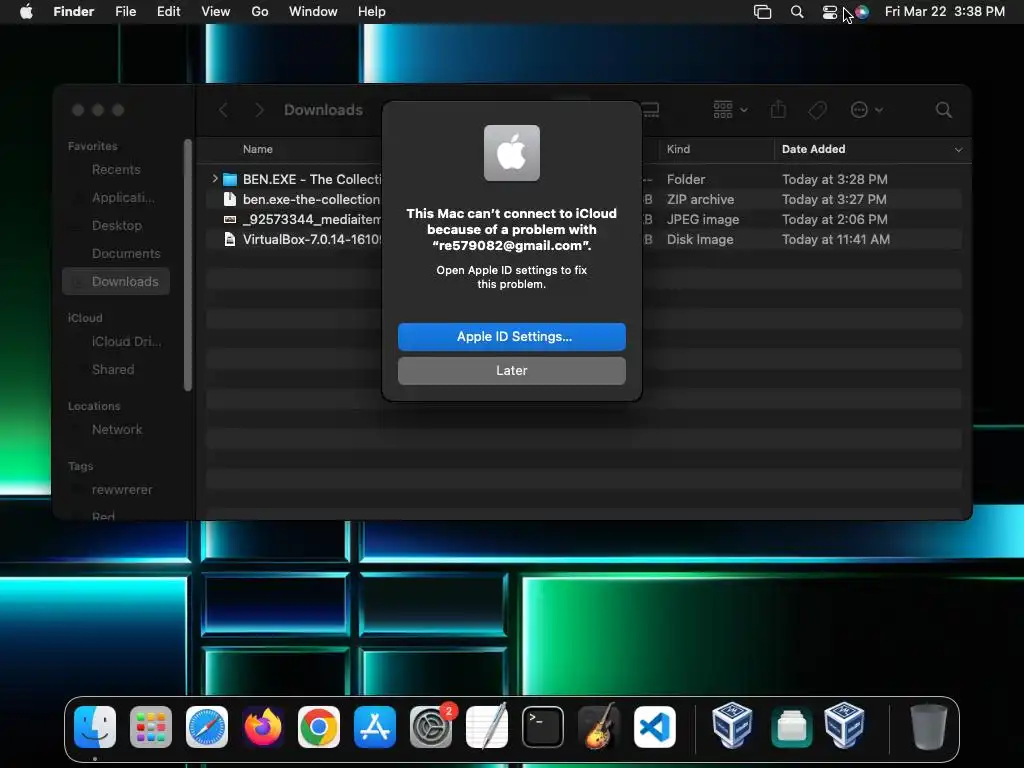Sort by the Name column header
The width and height of the screenshot is (1024, 768).
point(258,149)
